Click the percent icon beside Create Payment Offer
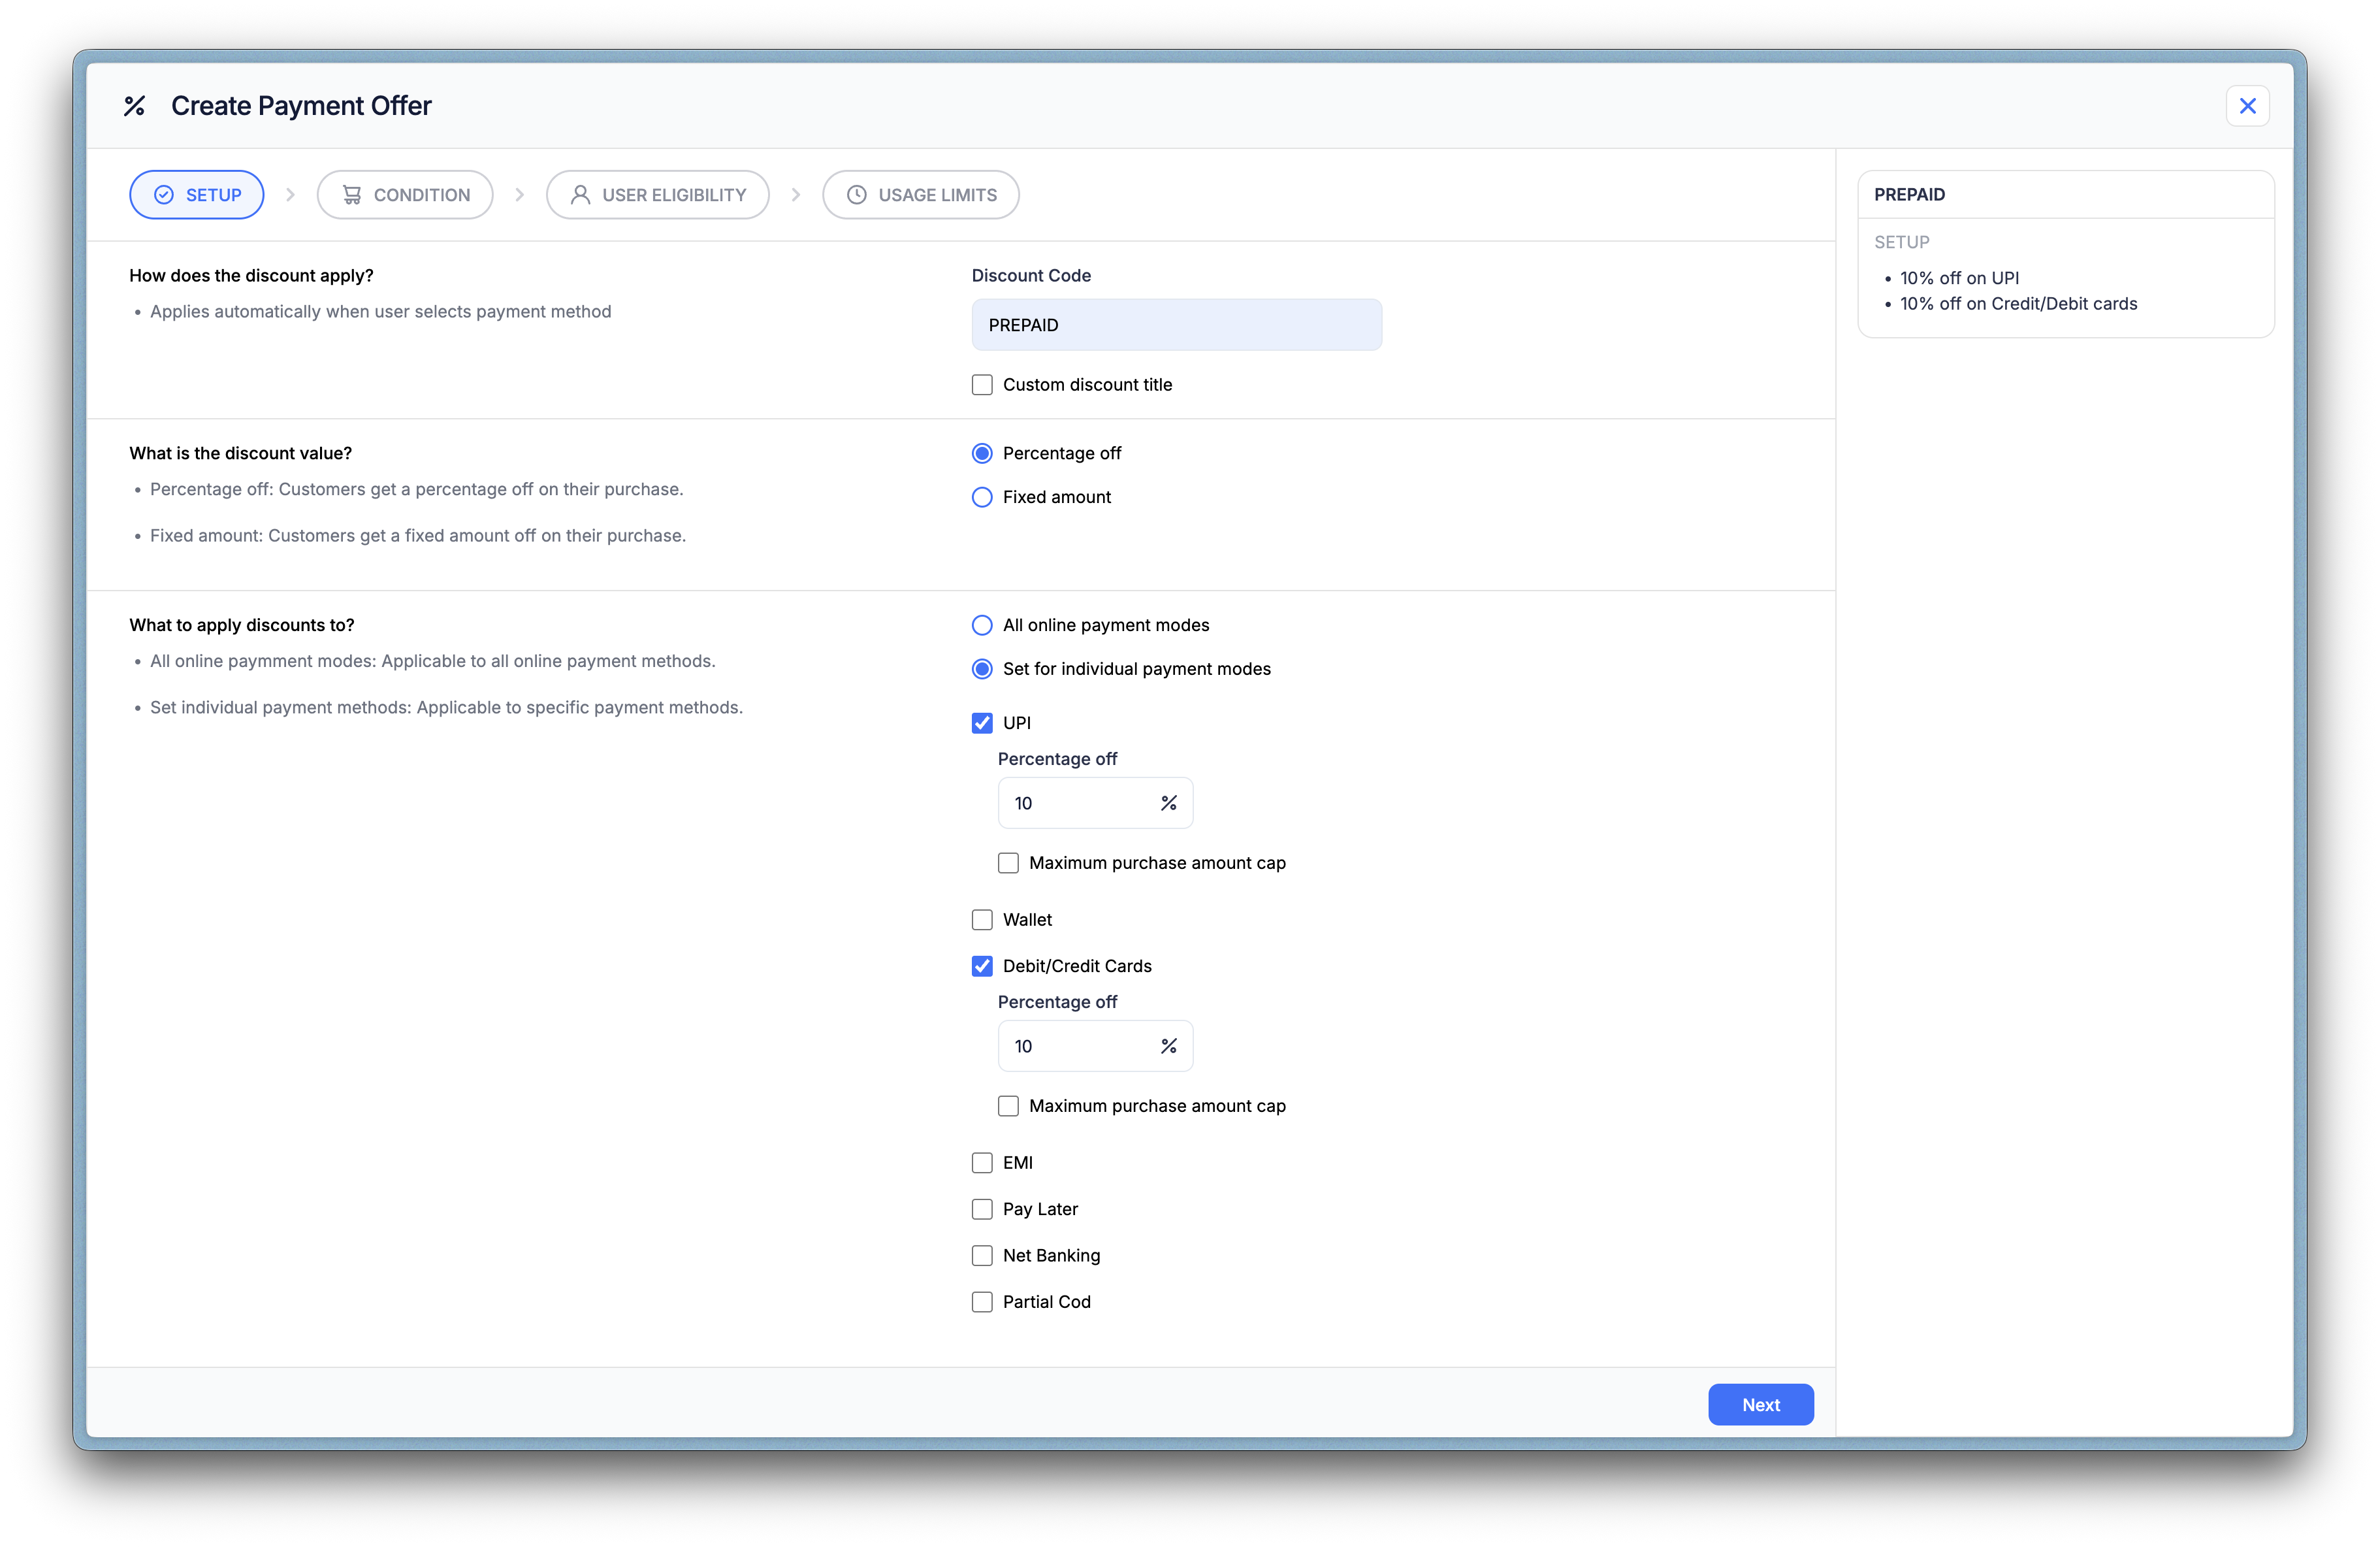This screenshot has width=2380, height=1547. (134, 106)
